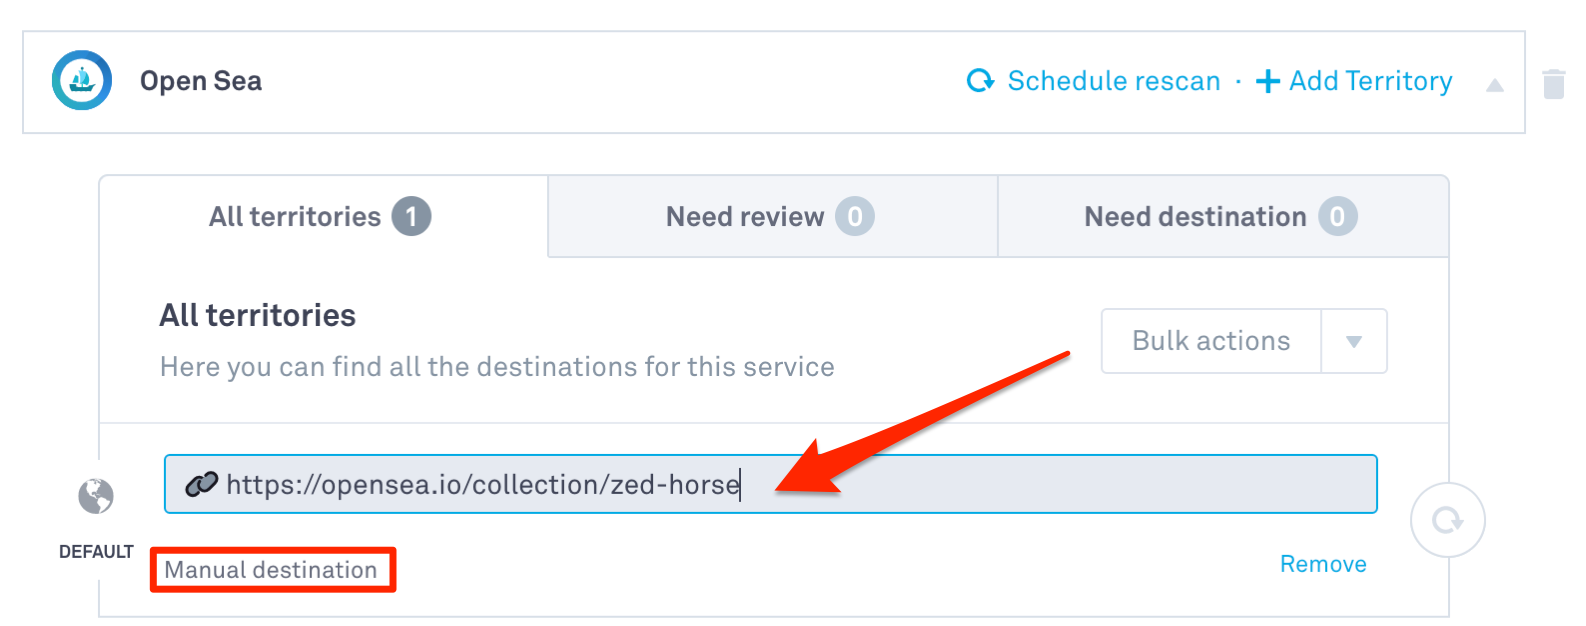
Task: Collapse the Open Sea service panel
Action: pos(1494,85)
